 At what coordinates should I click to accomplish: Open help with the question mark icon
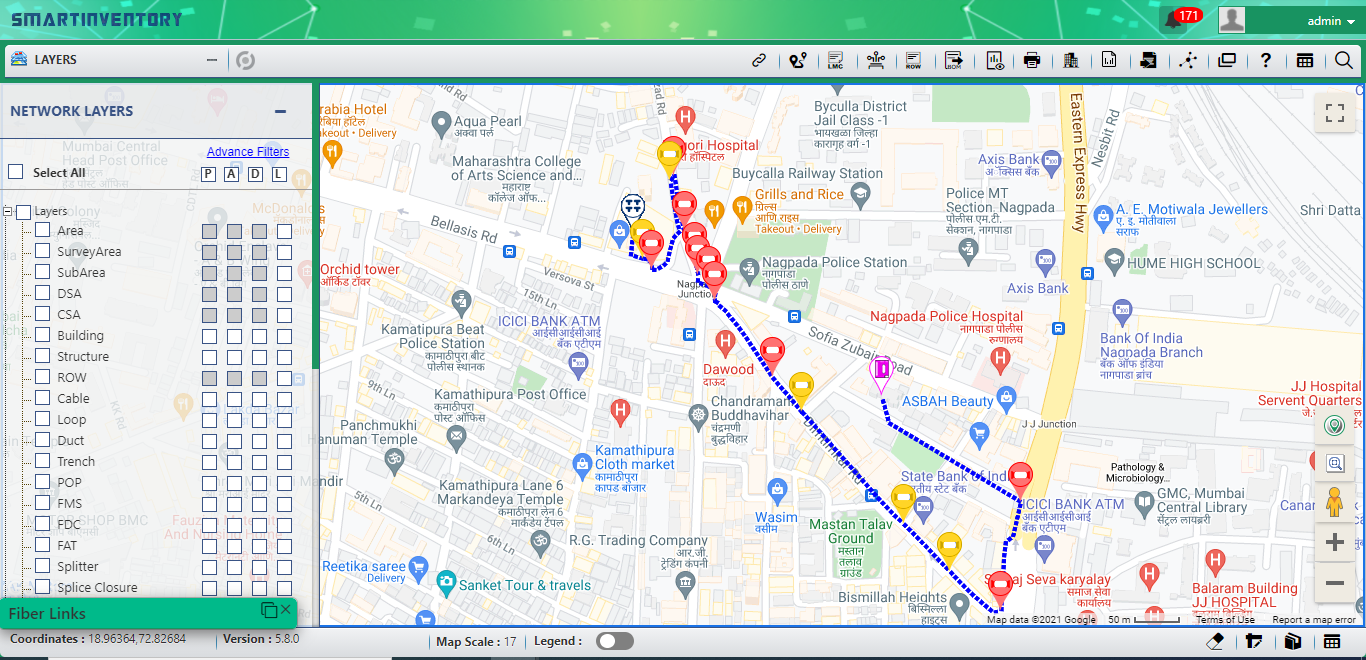pyautogui.click(x=1265, y=61)
